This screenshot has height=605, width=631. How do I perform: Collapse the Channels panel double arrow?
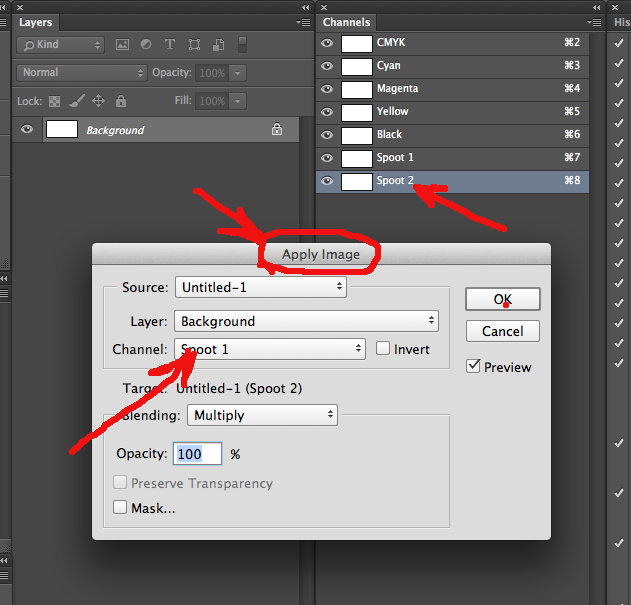597,7
